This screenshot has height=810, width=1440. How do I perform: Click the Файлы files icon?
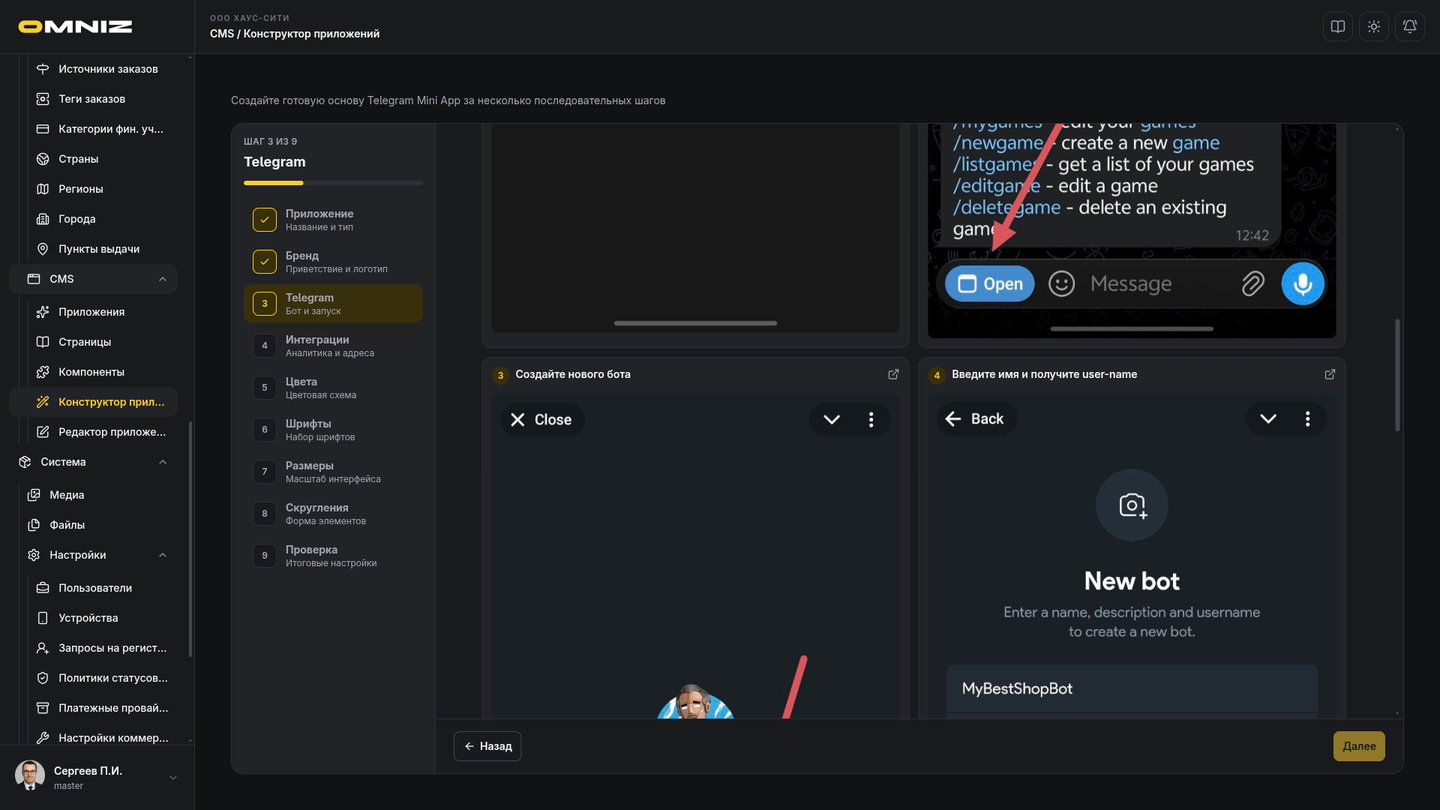(x=34, y=525)
